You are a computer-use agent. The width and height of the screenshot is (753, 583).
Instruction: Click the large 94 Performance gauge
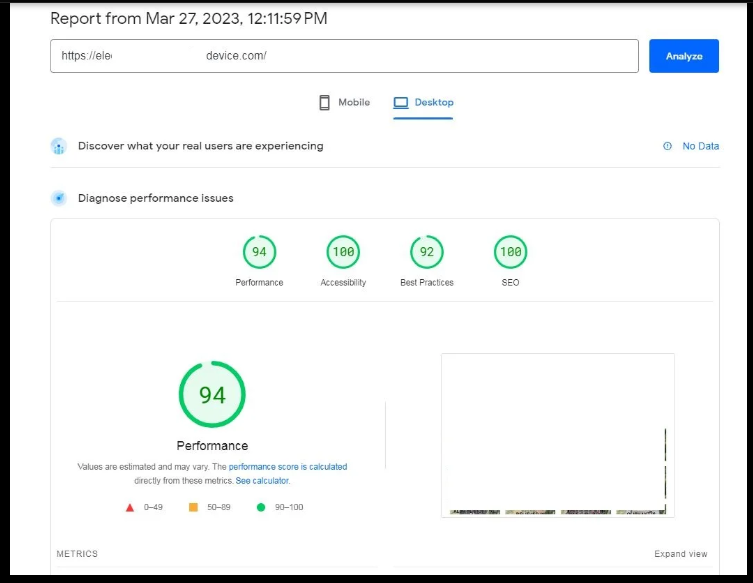pos(212,395)
